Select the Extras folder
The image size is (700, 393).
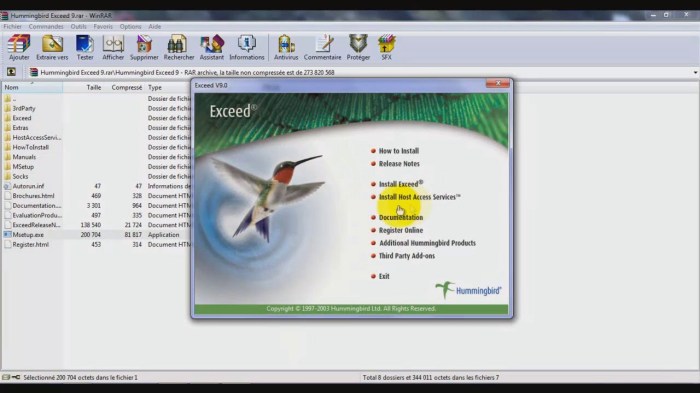(20, 128)
